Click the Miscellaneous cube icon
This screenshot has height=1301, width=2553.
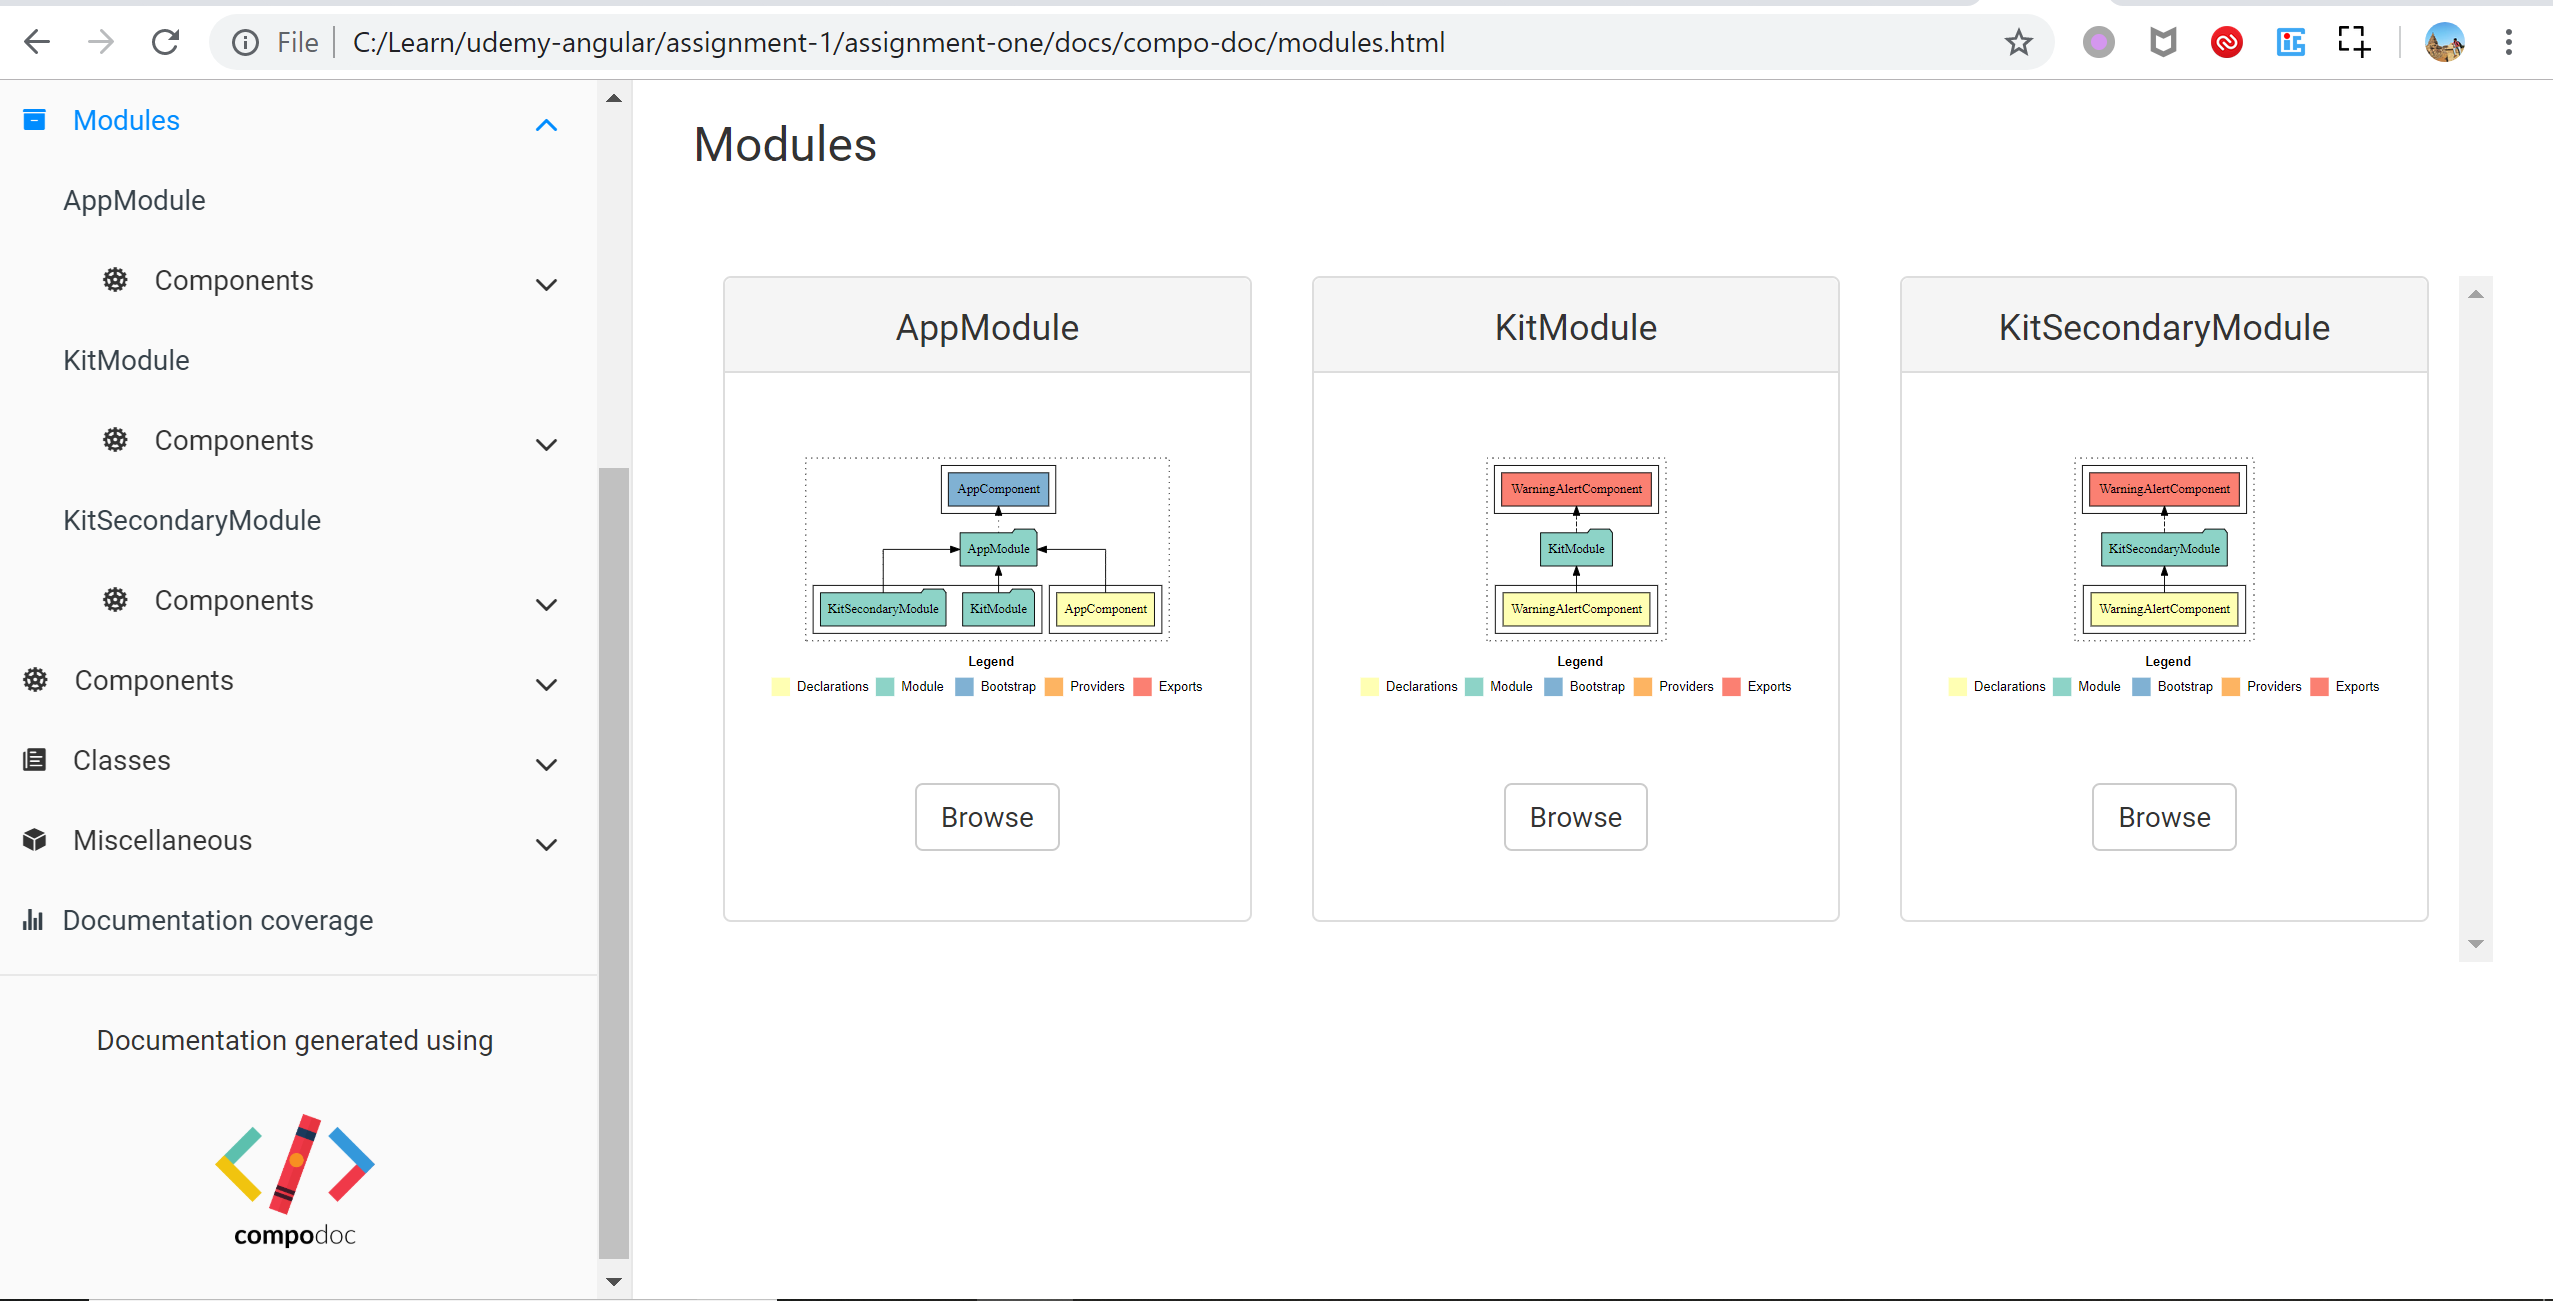tap(35, 840)
